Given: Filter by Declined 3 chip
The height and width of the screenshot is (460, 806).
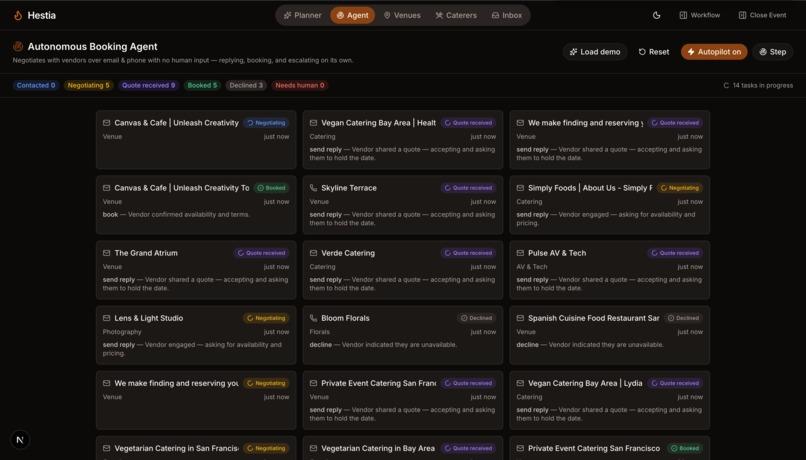Looking at the screenshot, I should [246, 85].
